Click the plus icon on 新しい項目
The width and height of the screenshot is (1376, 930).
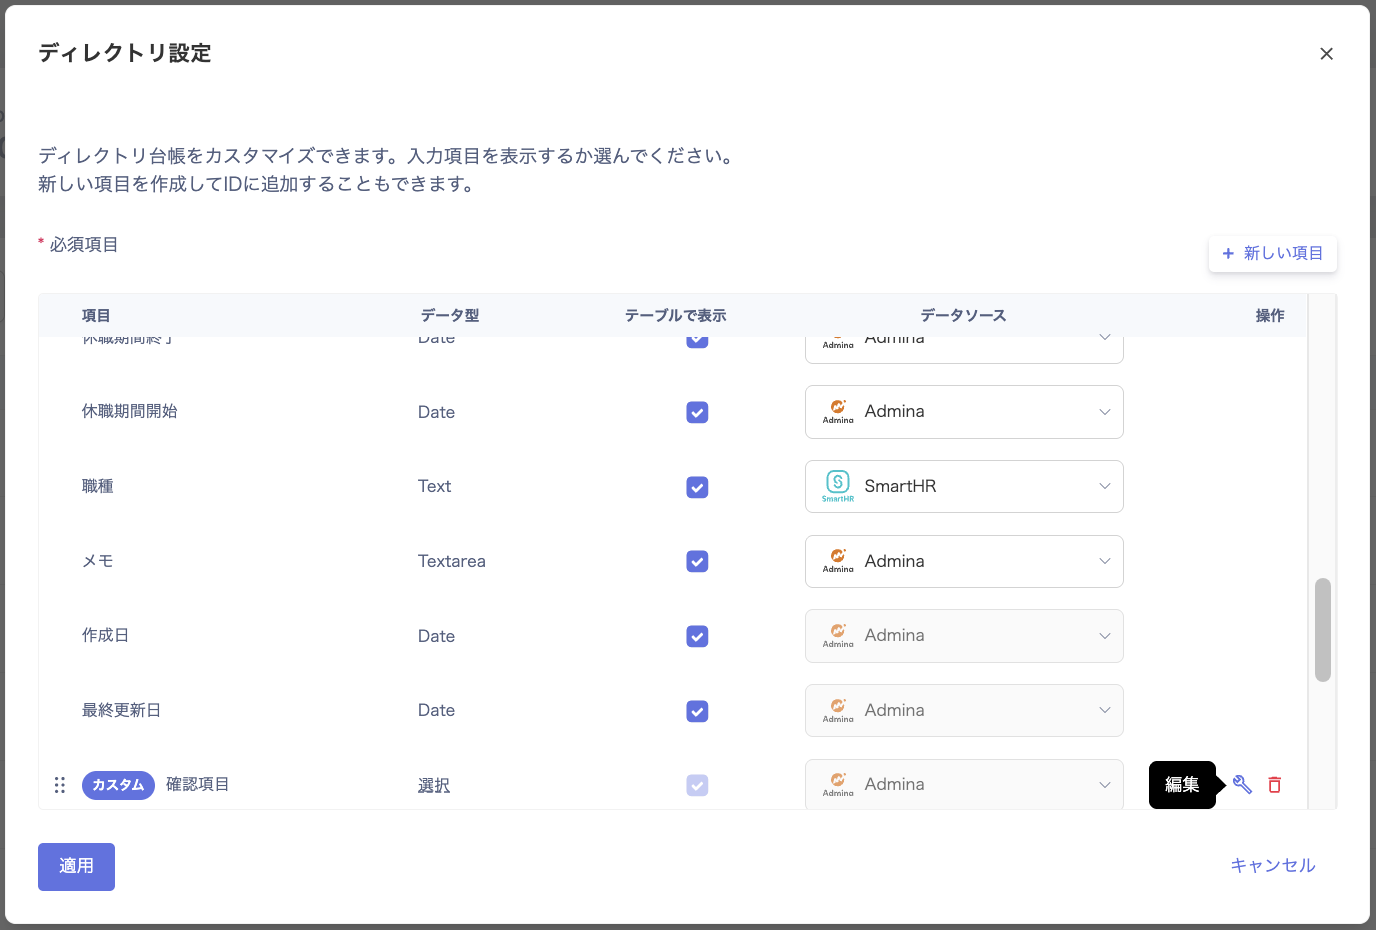[x=1228, y=254]
